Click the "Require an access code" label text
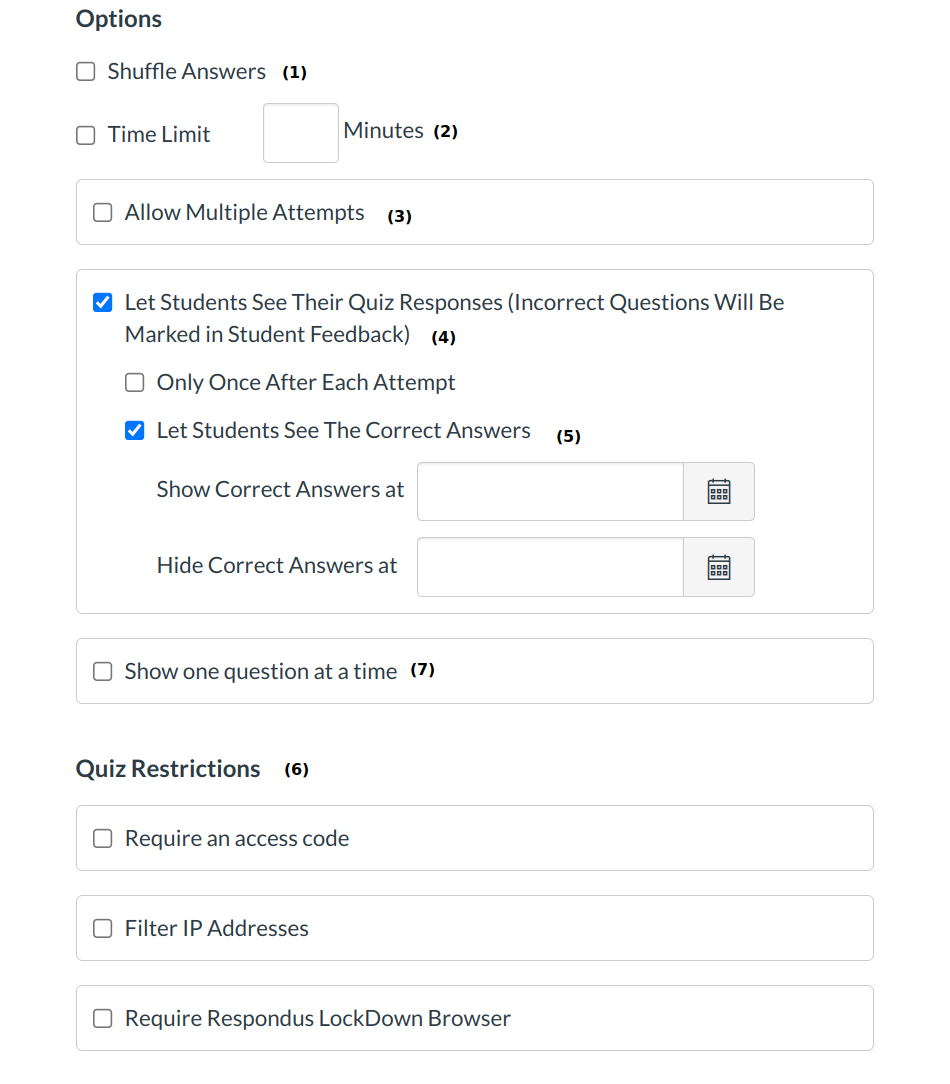This screenshot has width=950, height=1084. click(237, 839)
